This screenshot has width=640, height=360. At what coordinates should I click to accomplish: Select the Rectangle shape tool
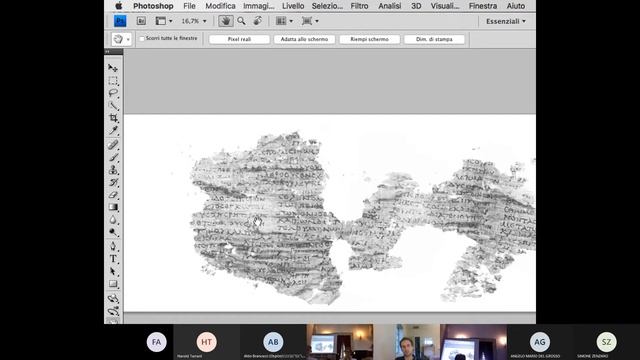click(113, 284)
